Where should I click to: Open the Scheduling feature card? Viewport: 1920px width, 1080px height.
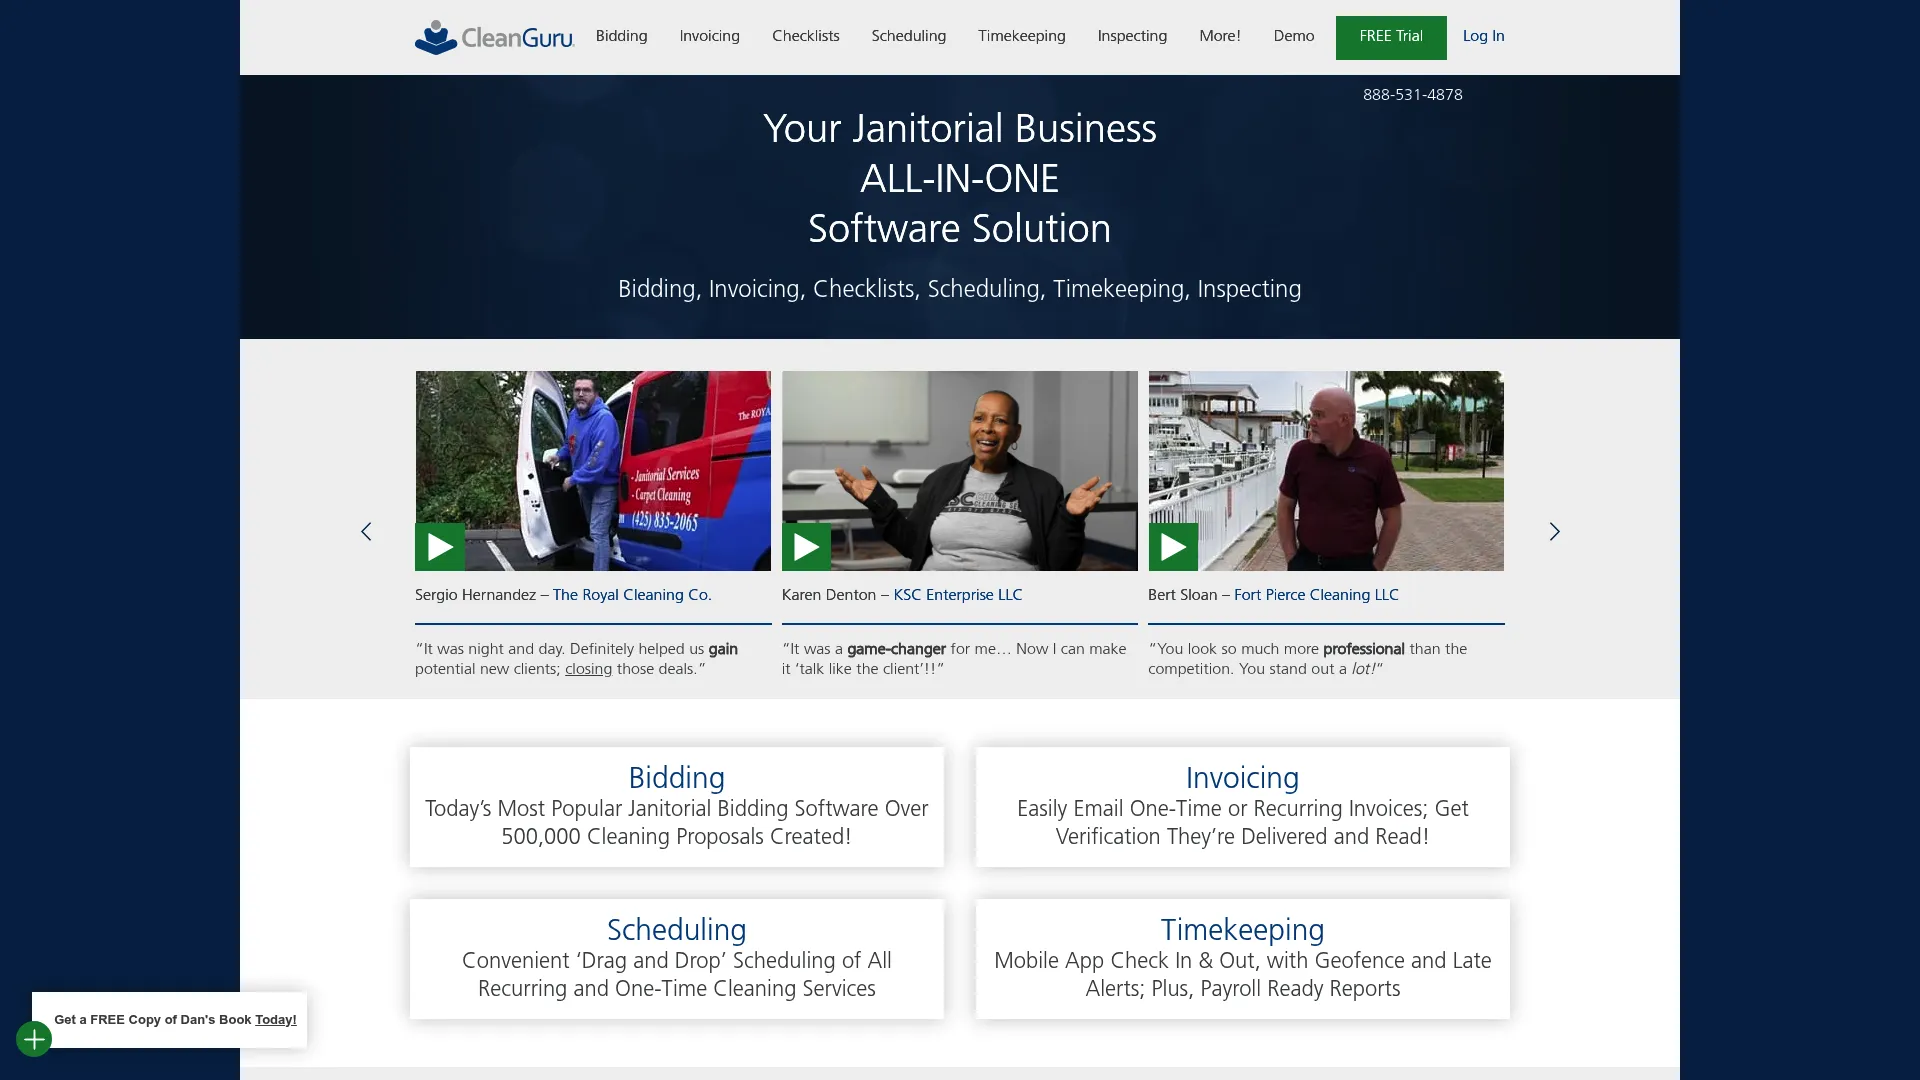676,959
